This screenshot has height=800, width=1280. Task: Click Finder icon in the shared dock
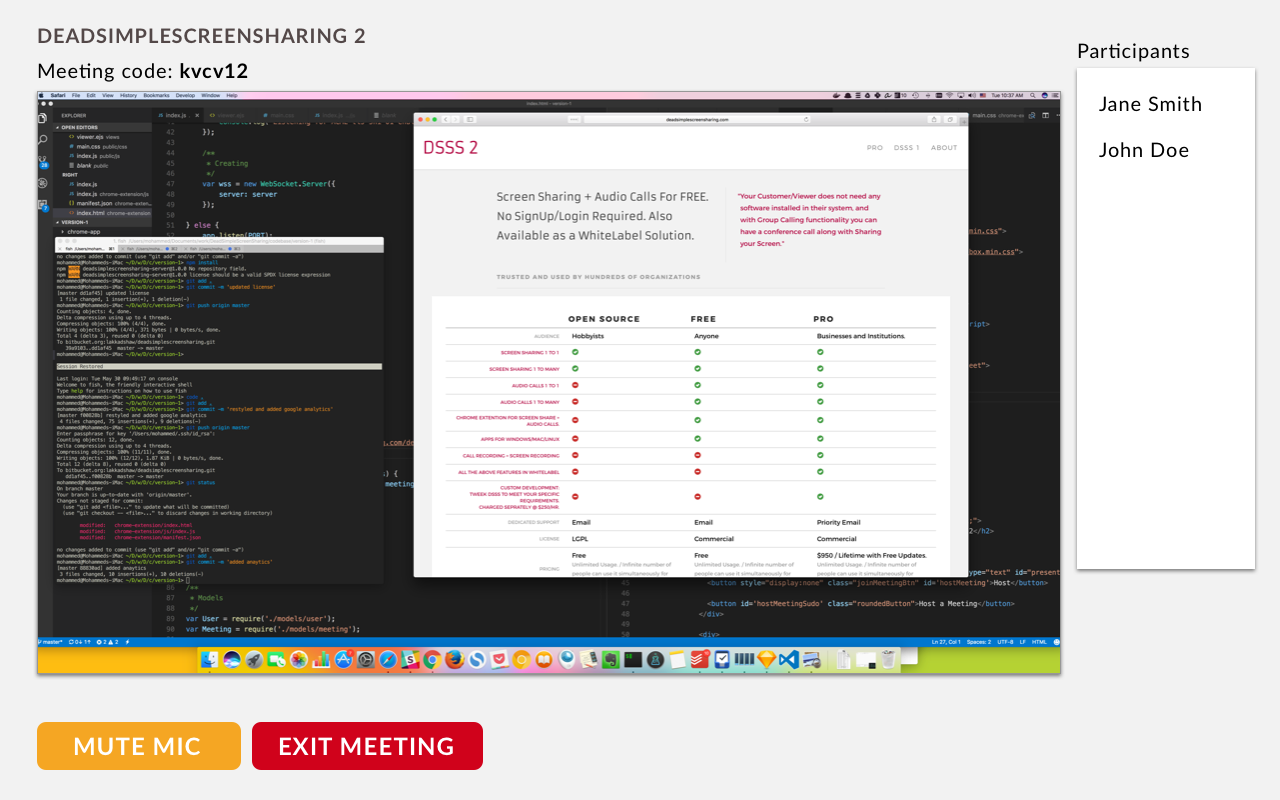209,660
